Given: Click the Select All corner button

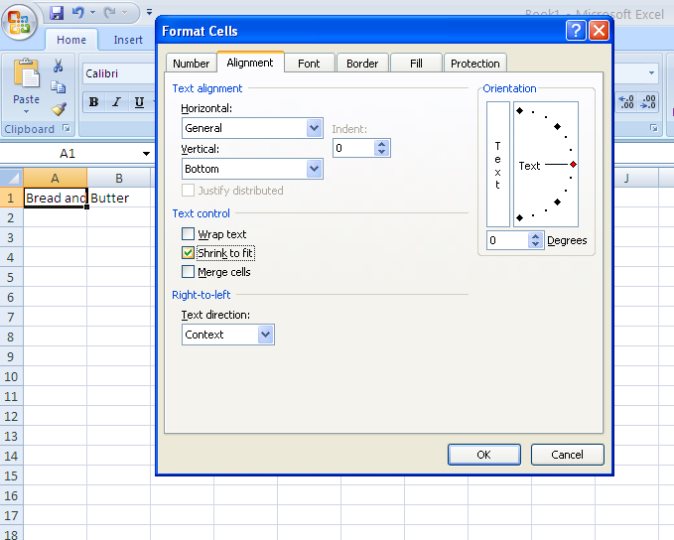Looking at the screenshot, I should tap(12, 178).
